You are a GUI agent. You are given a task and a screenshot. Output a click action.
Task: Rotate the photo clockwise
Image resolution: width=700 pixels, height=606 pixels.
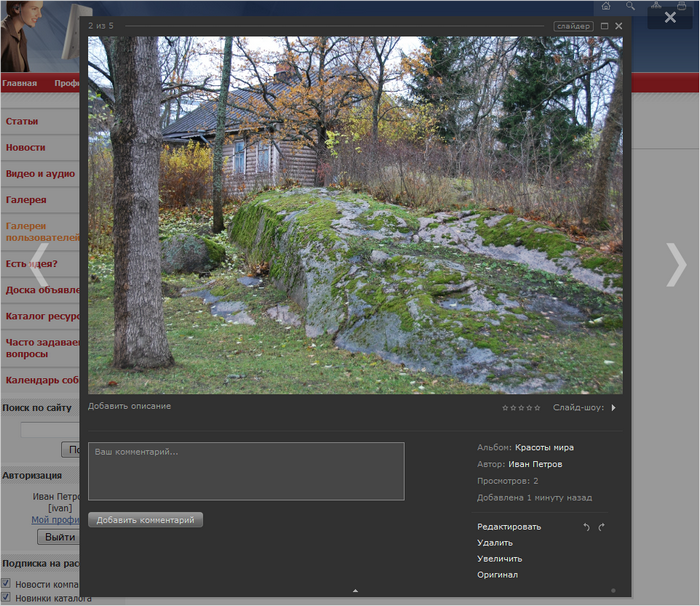pyautogui.click(x=602, y=527)
